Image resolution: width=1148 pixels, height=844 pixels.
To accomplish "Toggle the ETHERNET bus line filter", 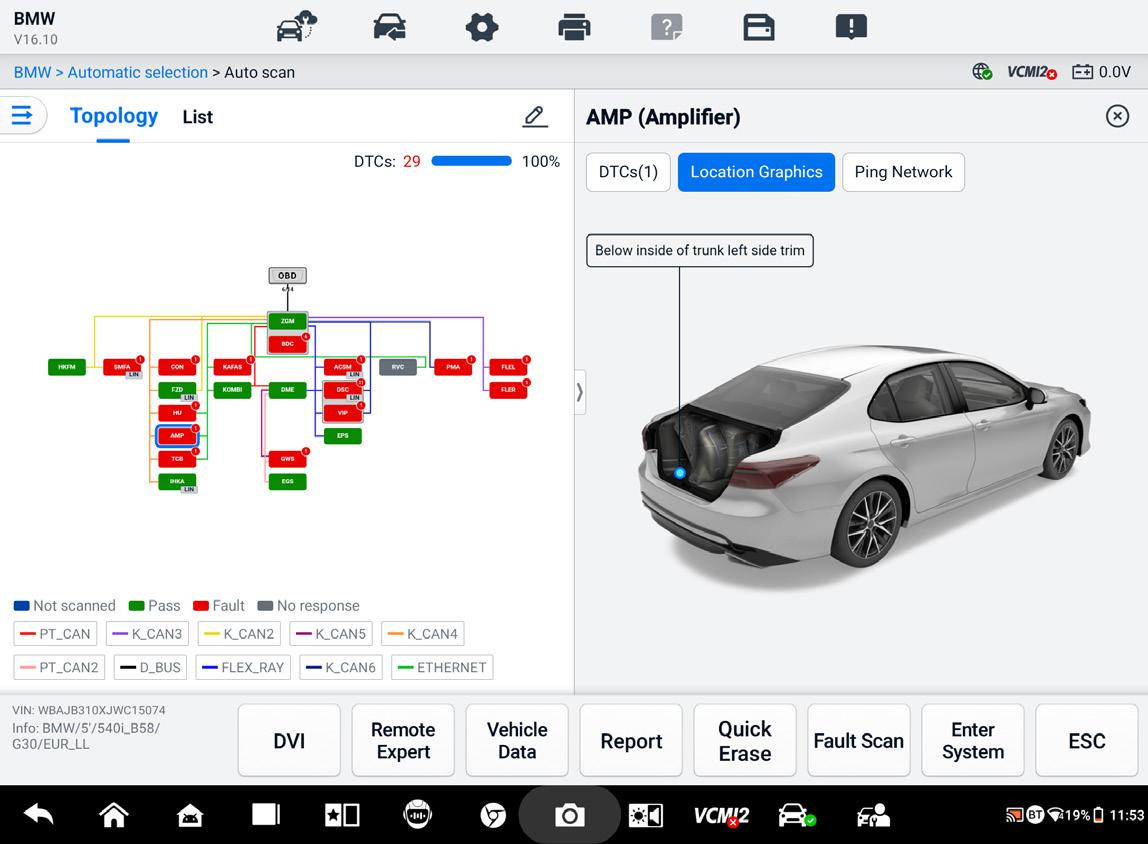I will coord(442,667).
